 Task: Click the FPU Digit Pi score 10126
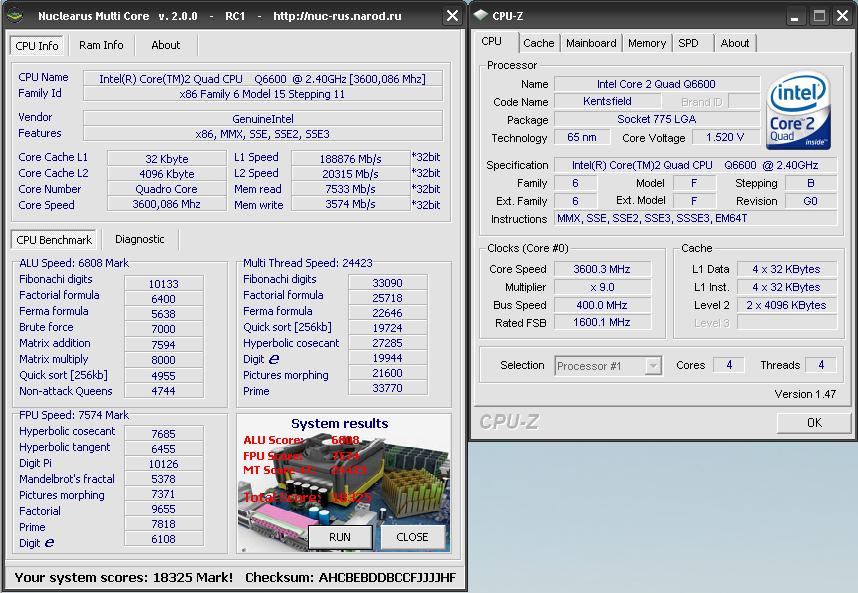coord(164,464)
